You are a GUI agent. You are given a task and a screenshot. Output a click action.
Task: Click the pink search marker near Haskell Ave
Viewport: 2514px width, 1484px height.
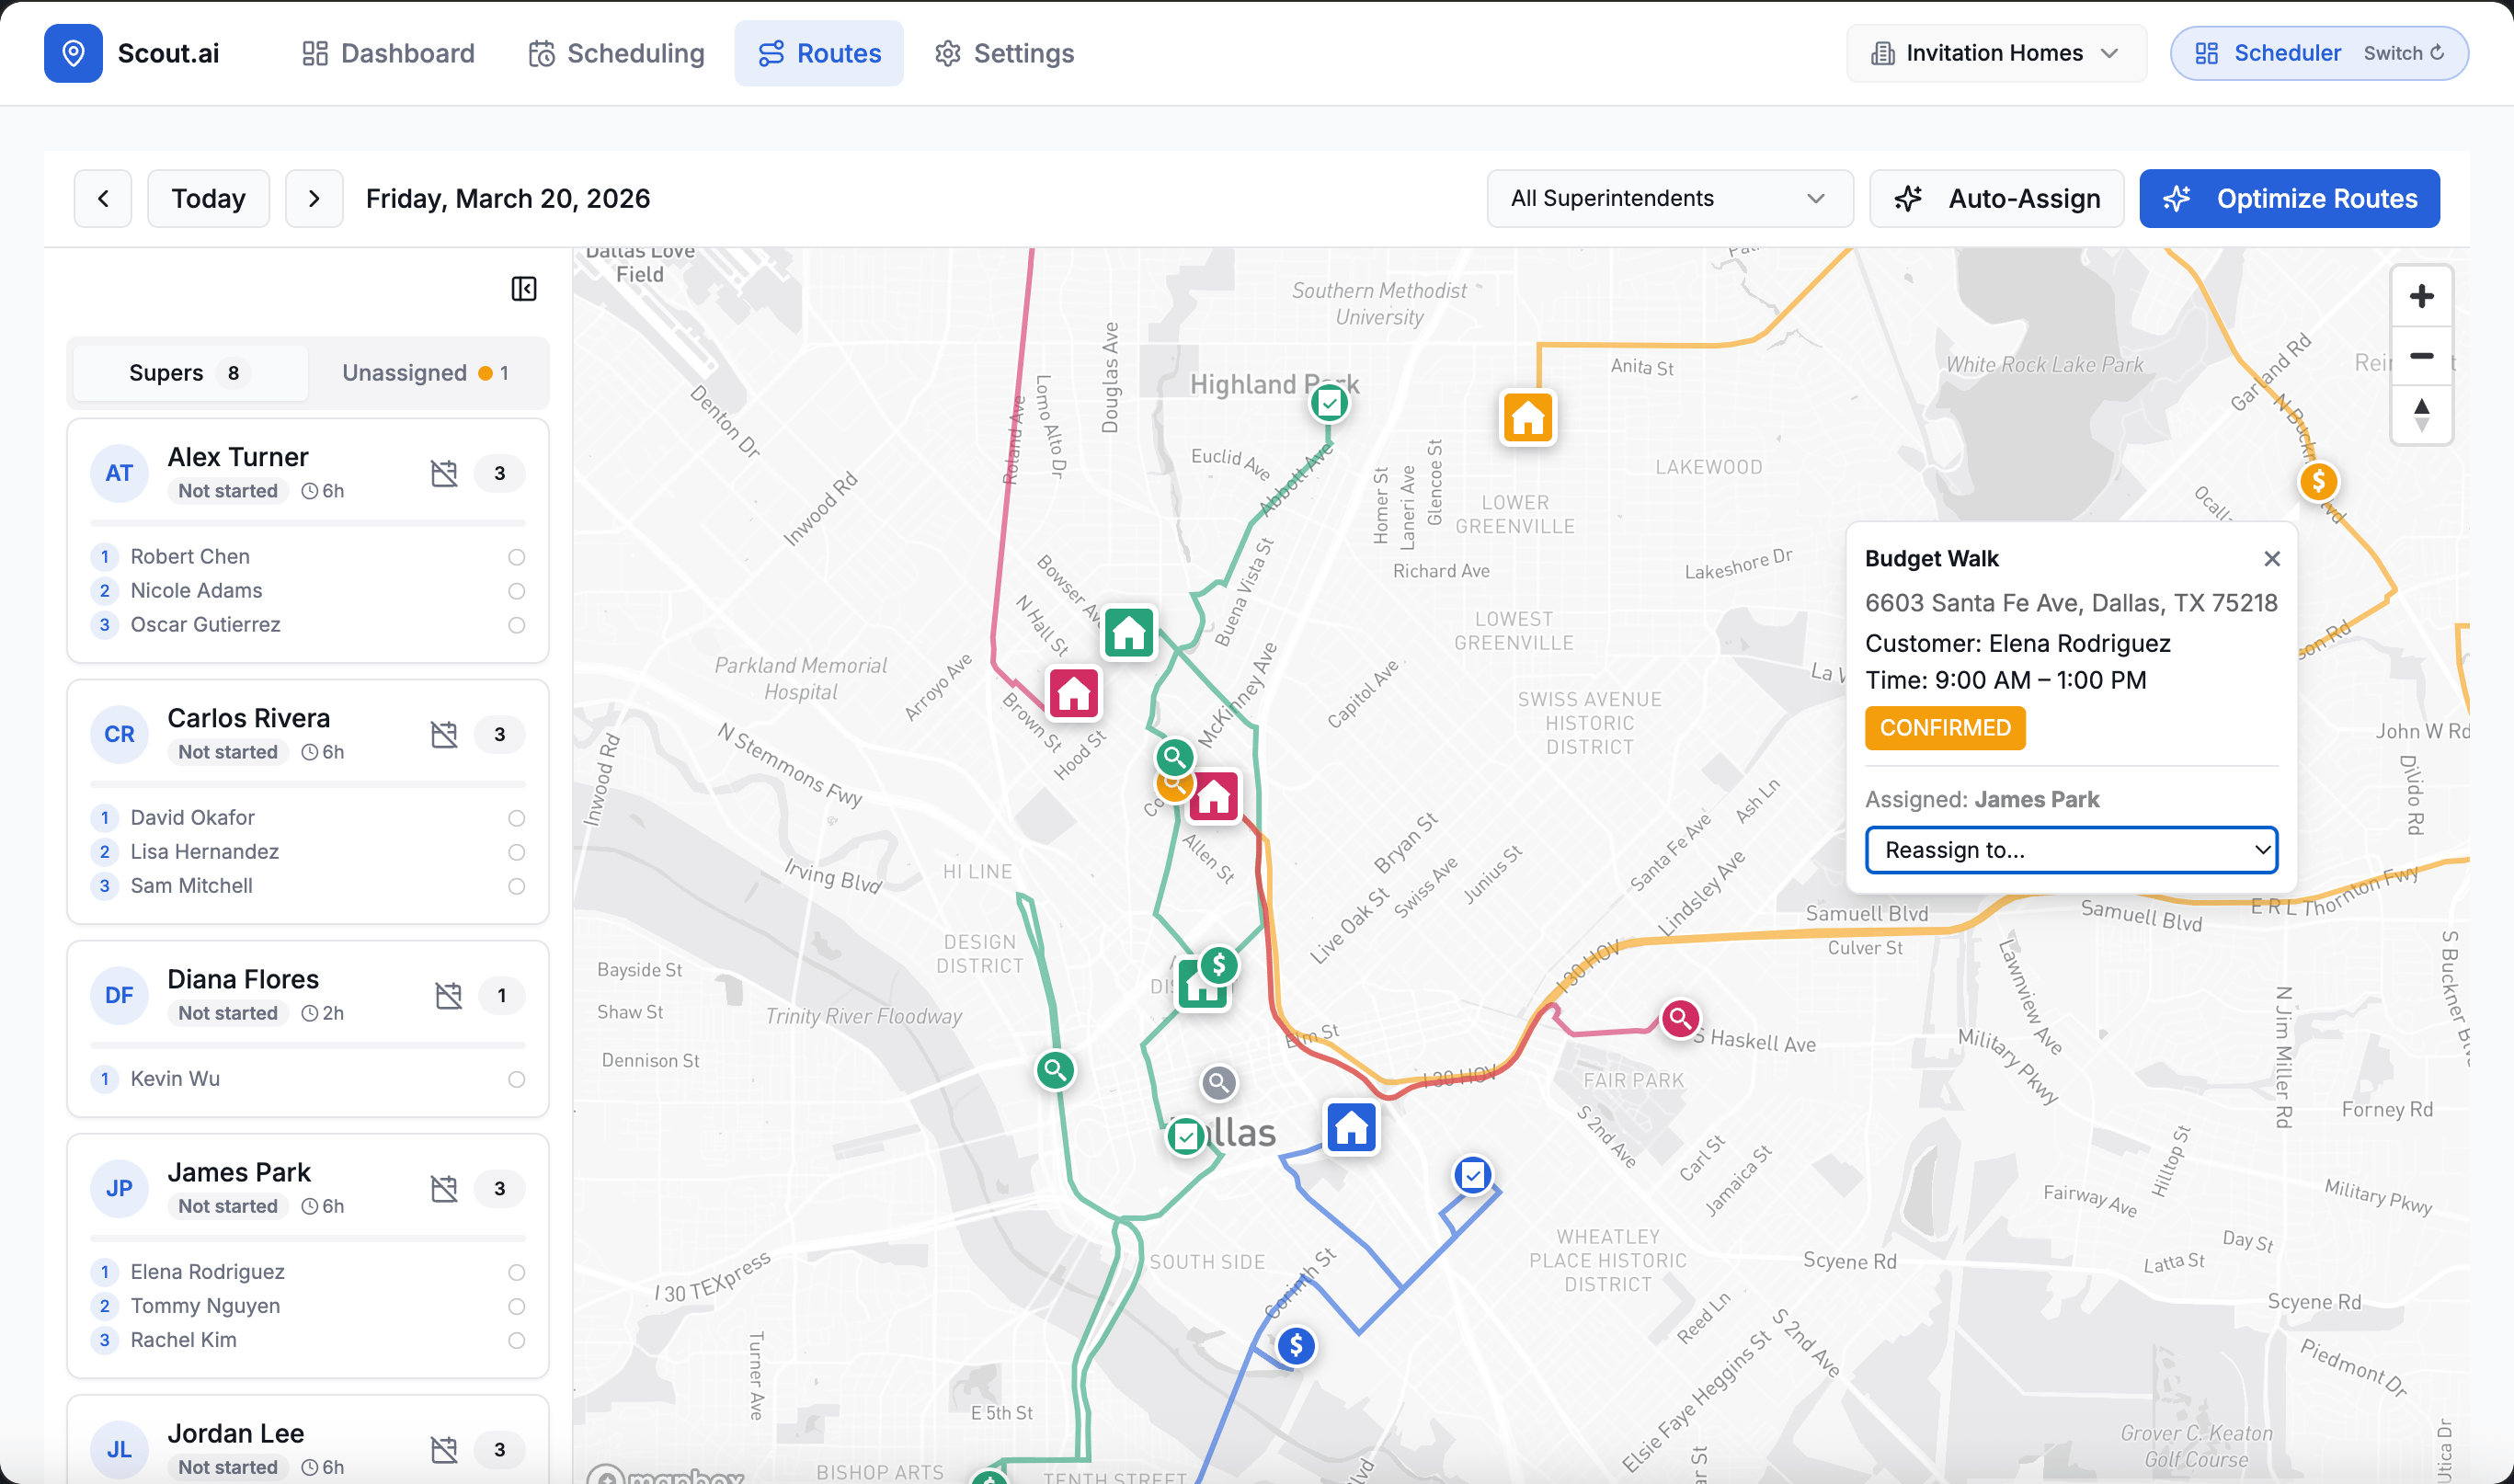point(1680,1019)
